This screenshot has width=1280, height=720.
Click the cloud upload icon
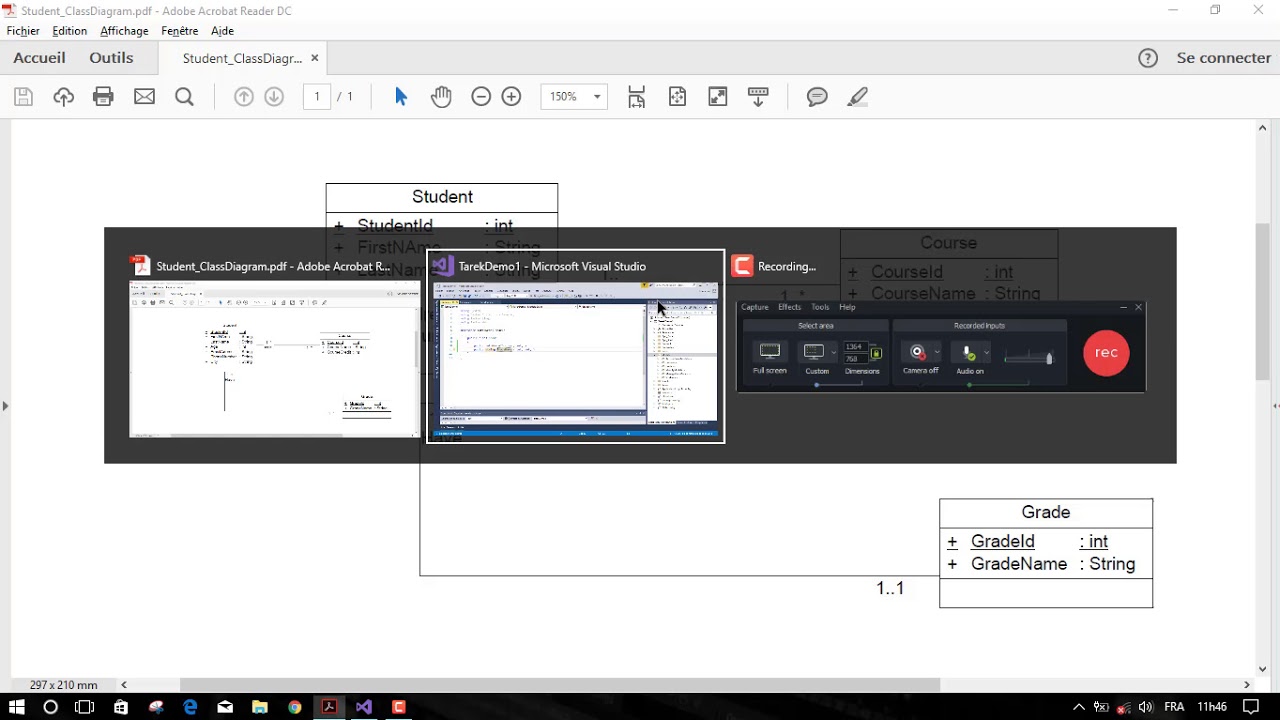pyautogui.click(x=64, y=97)
